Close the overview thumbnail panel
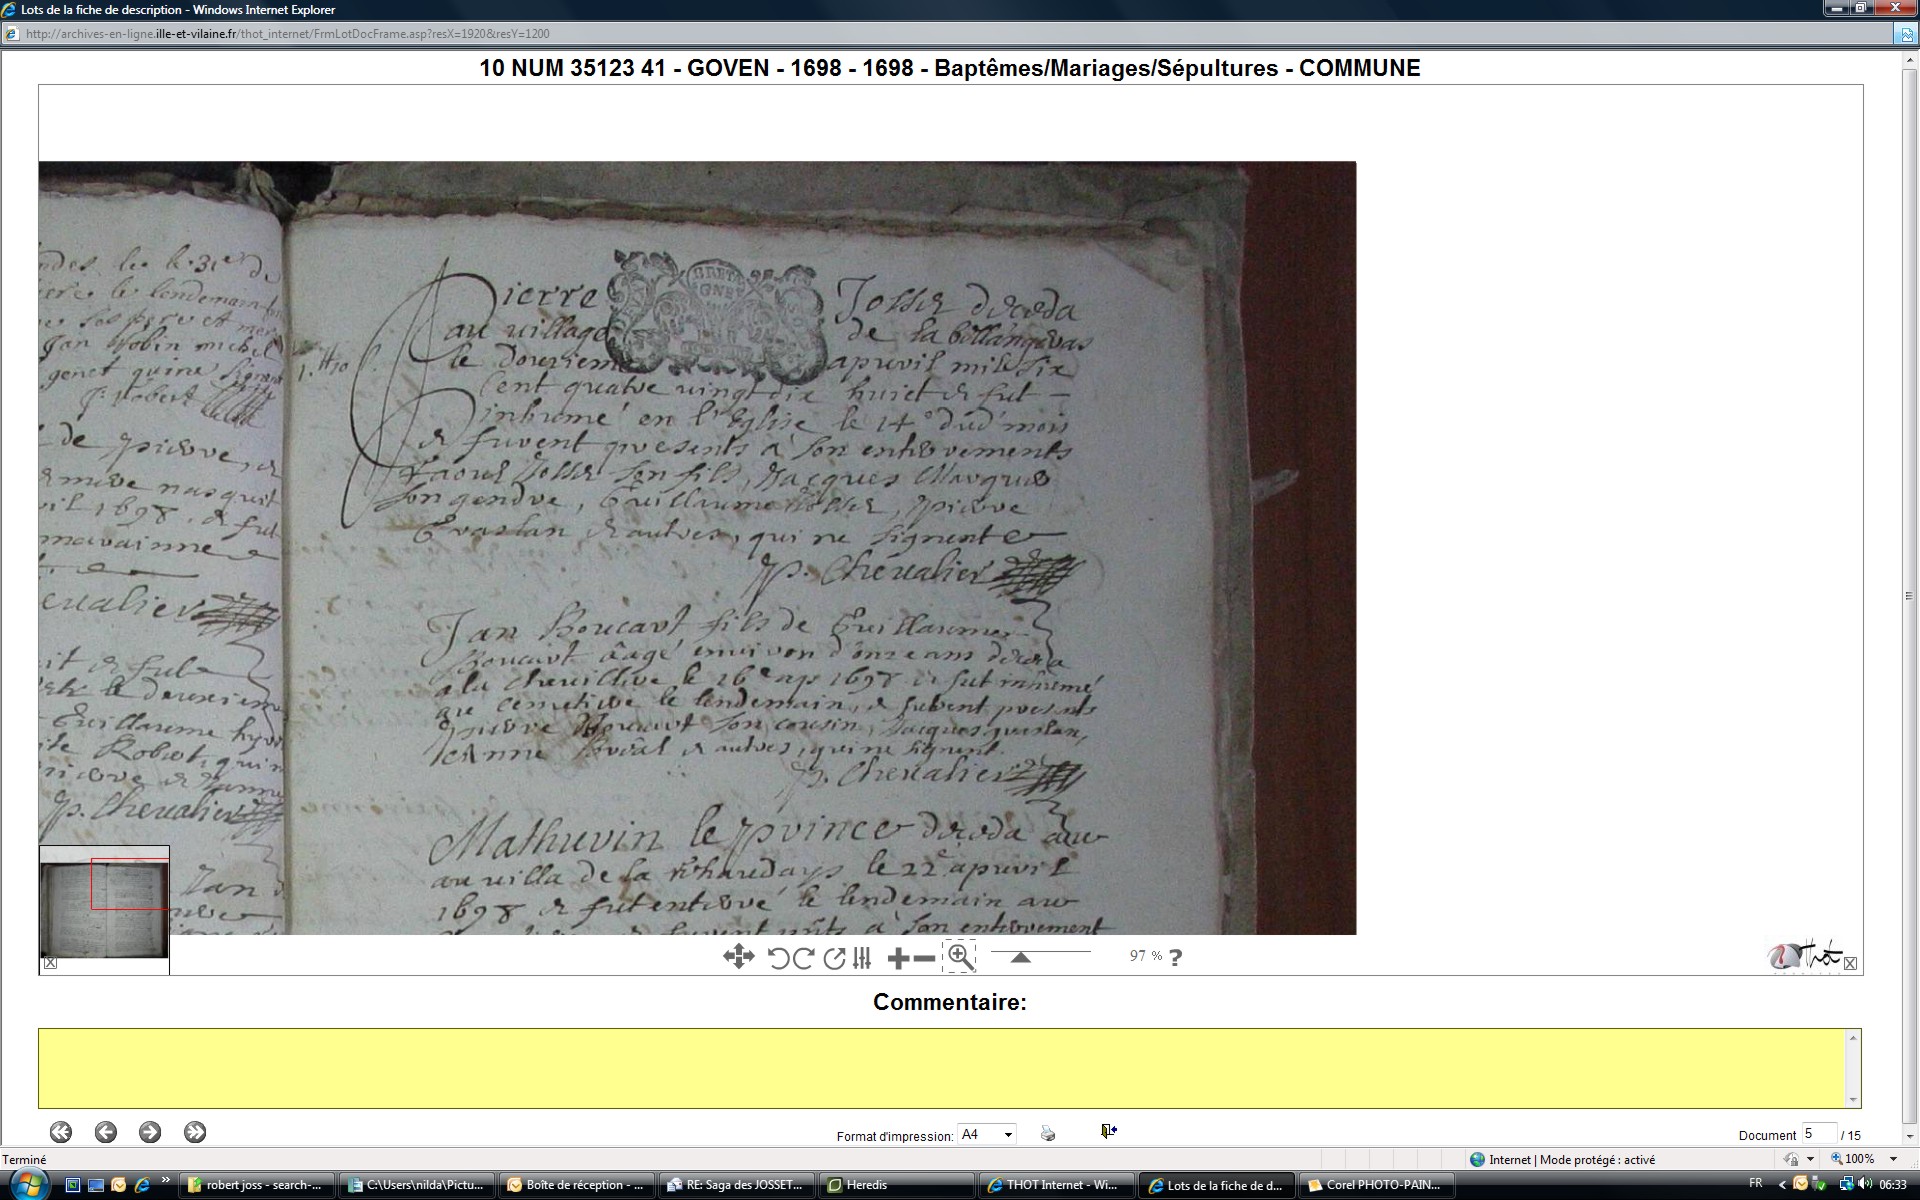 tap(50, 964)
